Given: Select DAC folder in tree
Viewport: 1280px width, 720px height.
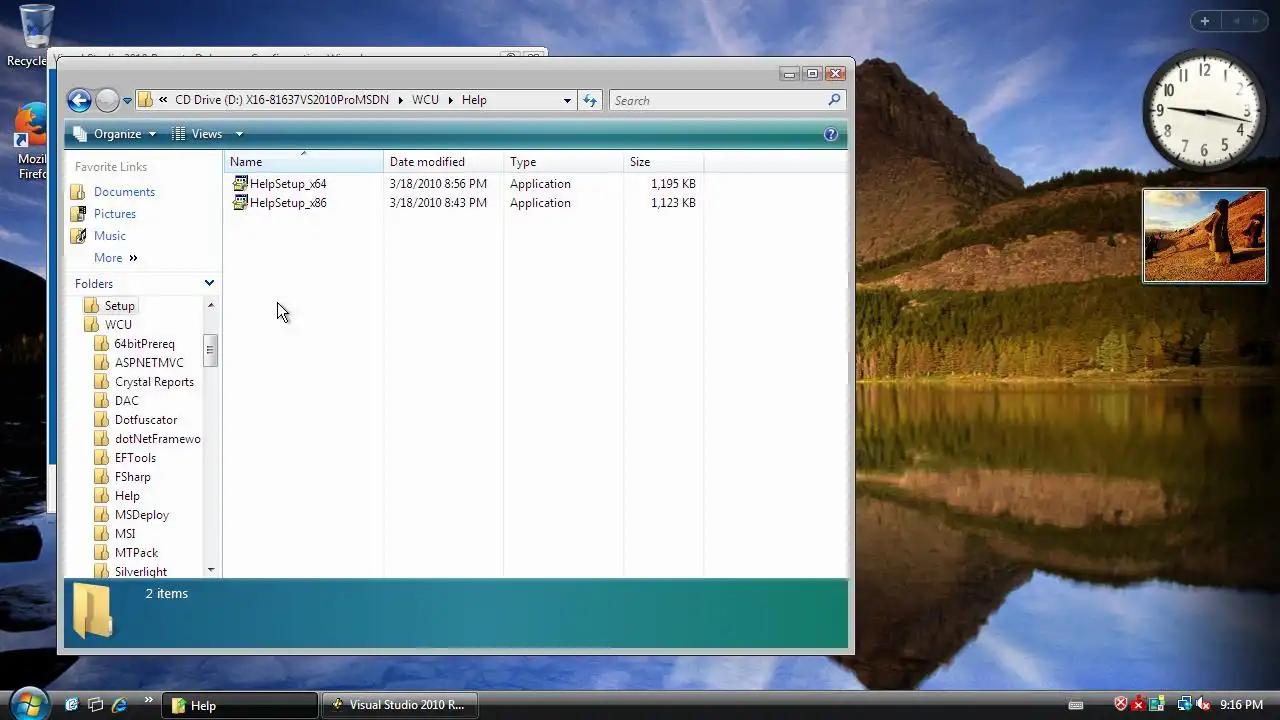Looking at the screenshot, I should pyautogui.click(x=126, y=401).
